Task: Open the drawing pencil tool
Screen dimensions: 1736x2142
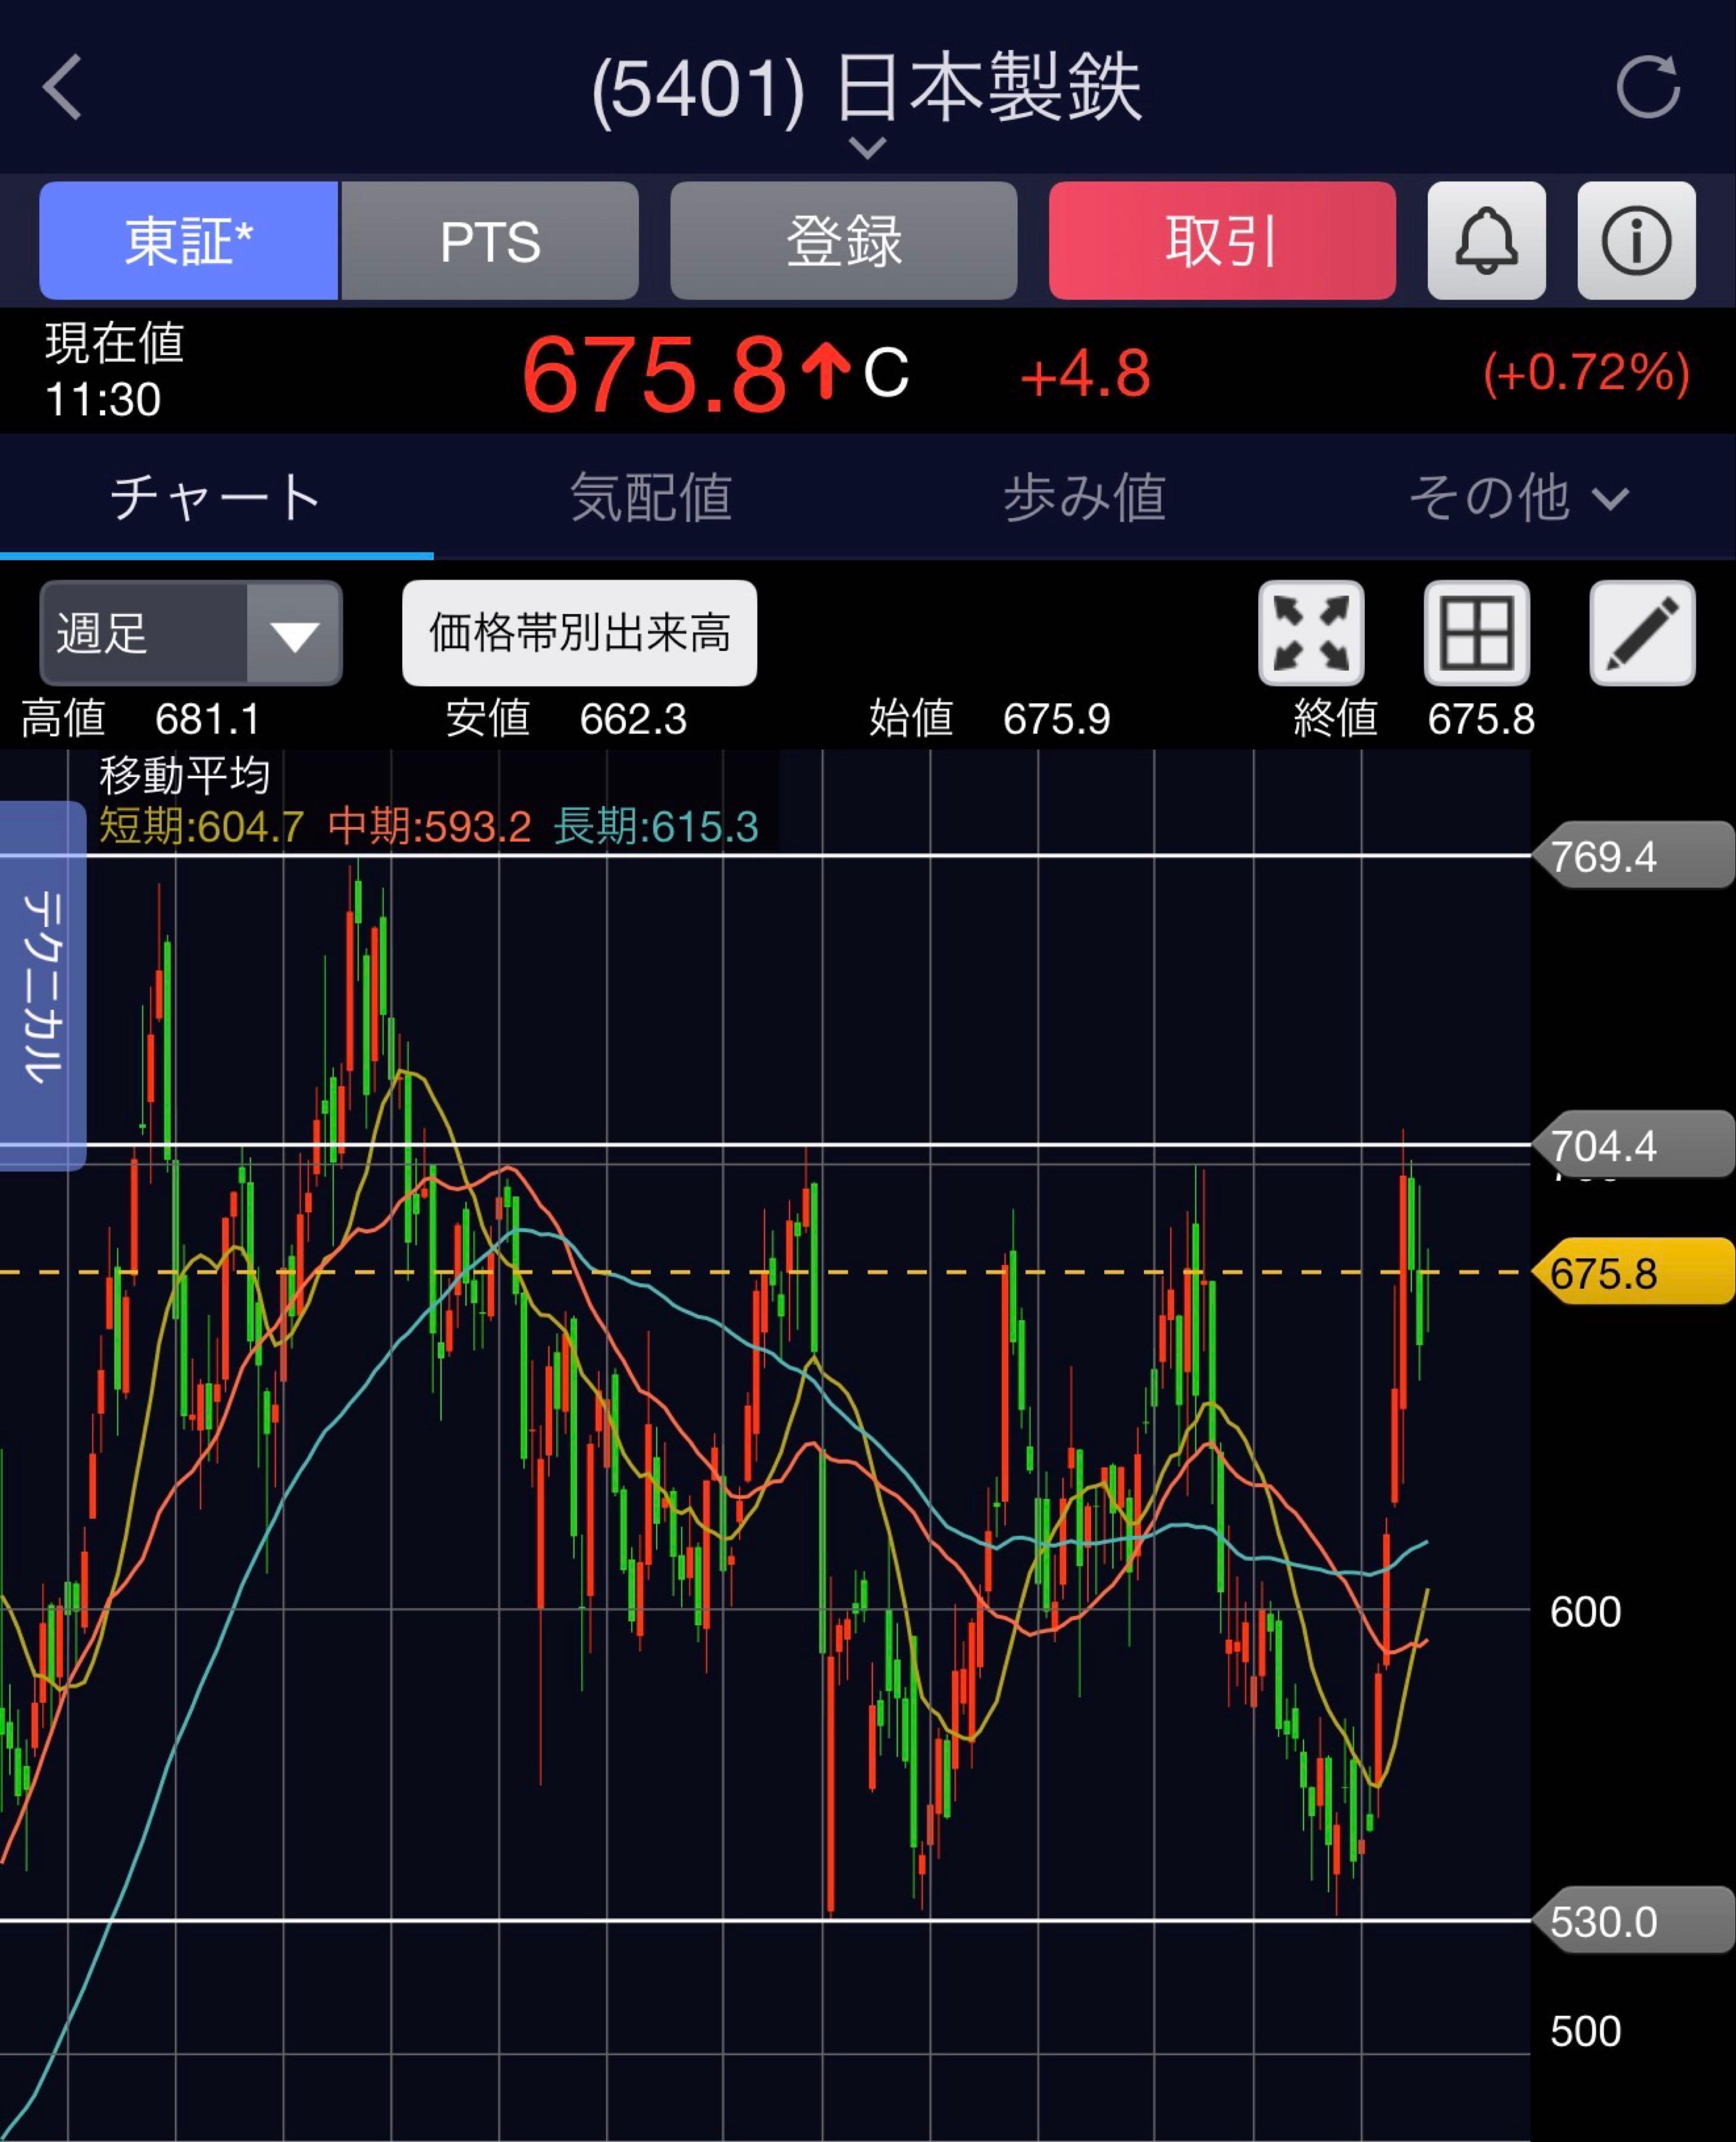Action: pos(1643,633)
